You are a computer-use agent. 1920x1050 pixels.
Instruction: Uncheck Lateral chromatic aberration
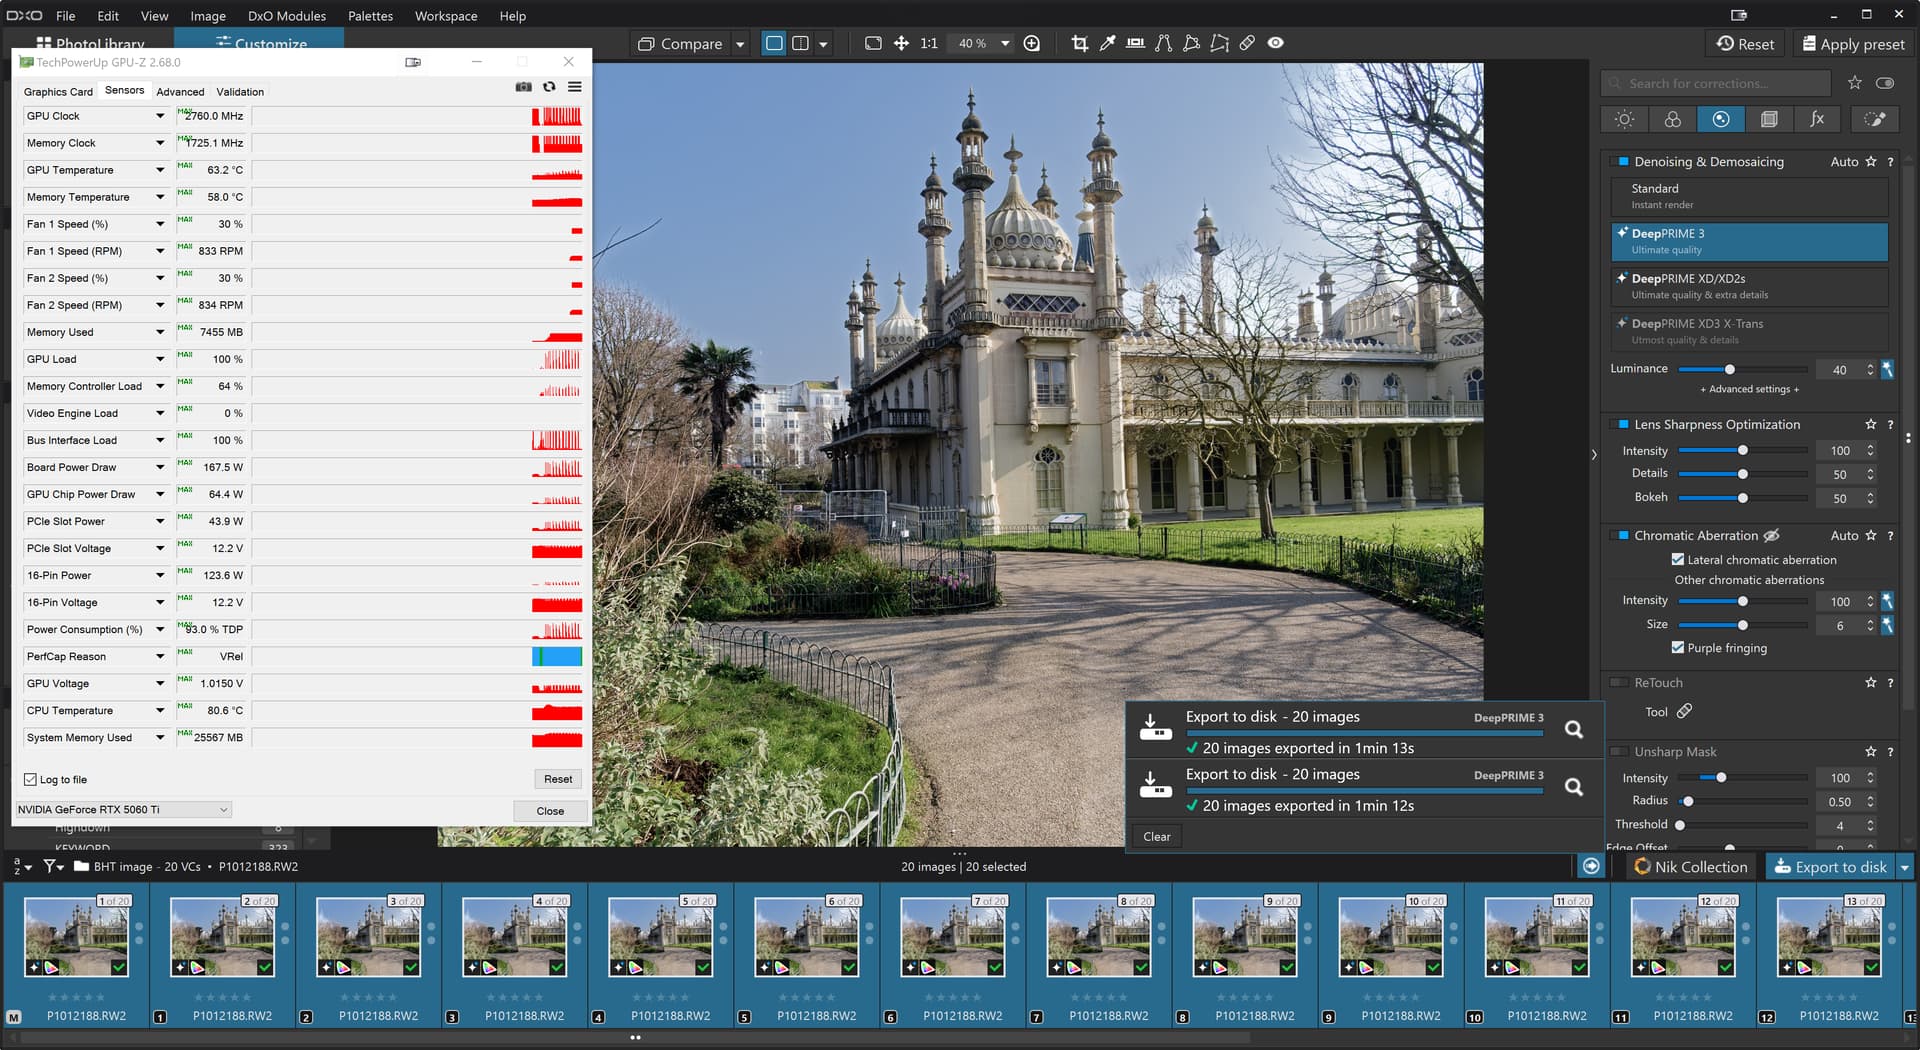tap(1677, 560)
